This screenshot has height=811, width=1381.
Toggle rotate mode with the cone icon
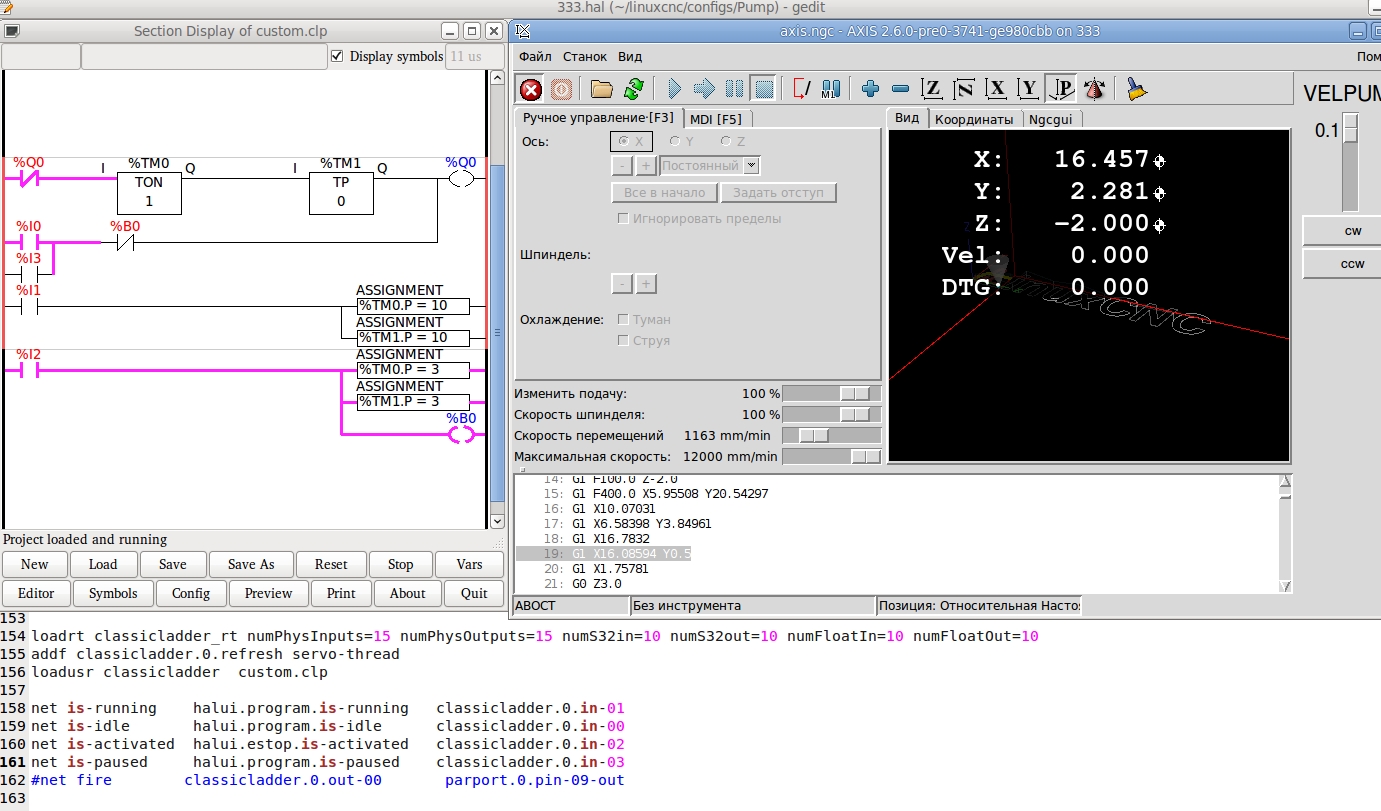(x=1095, y=89)
